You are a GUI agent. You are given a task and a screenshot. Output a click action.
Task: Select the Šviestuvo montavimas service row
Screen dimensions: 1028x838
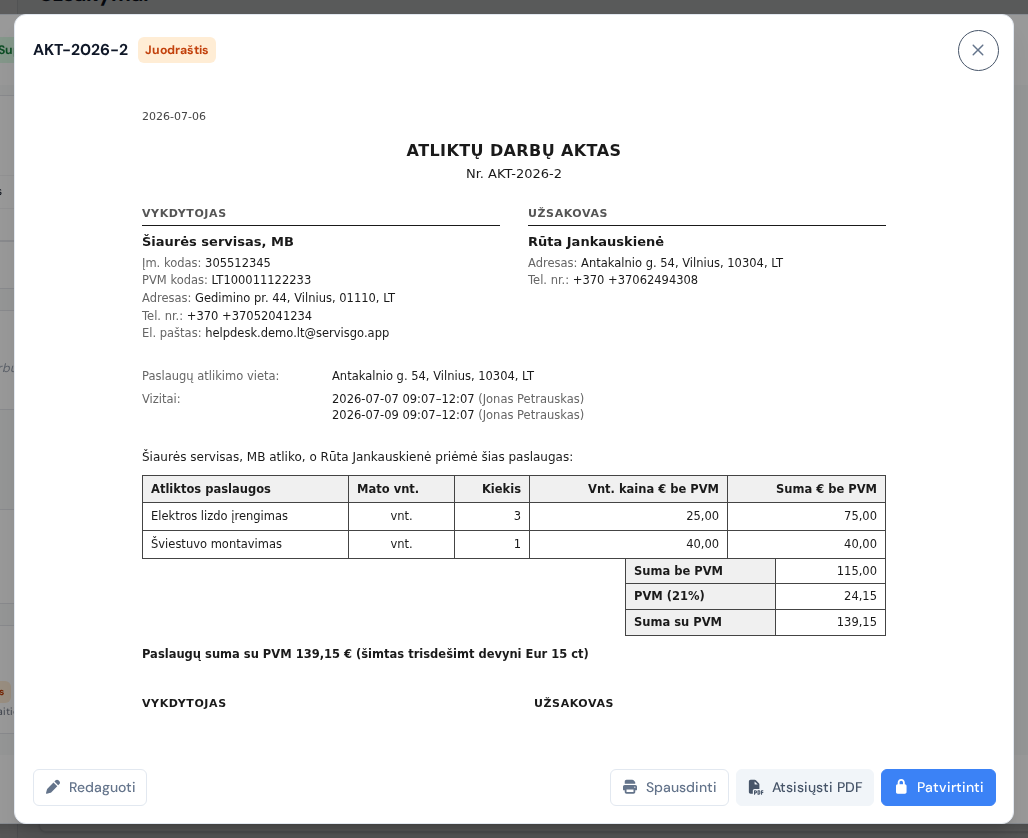(513, 544)
